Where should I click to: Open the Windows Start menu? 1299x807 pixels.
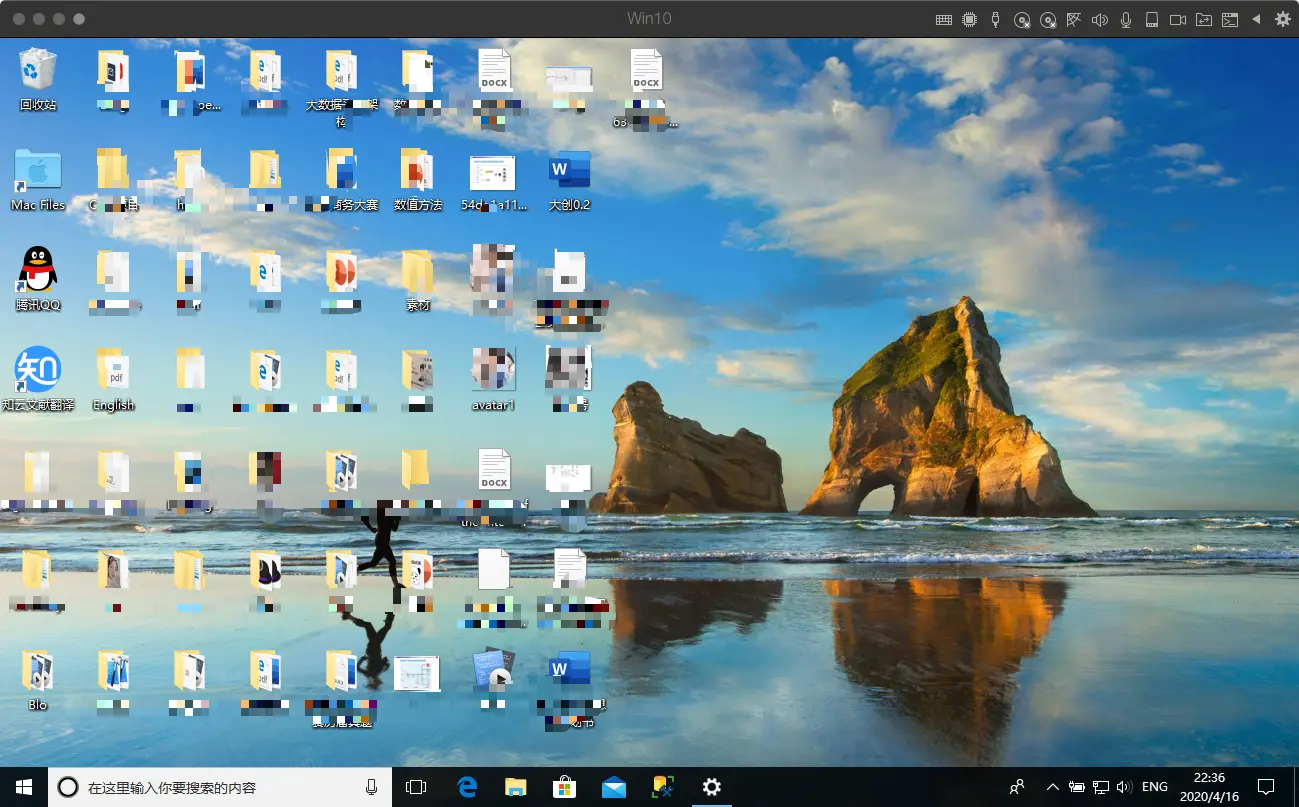[x=24, y=787]
